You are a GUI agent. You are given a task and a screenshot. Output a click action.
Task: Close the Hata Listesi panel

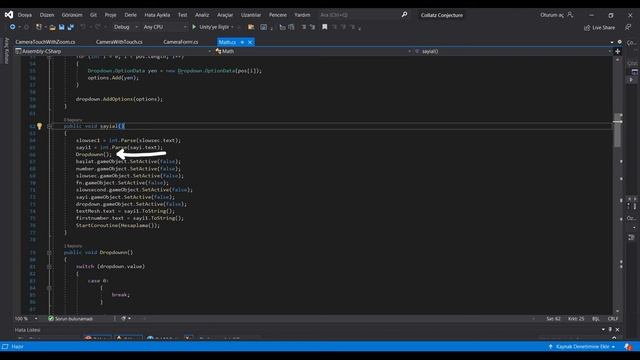click(x=618, y=329)
